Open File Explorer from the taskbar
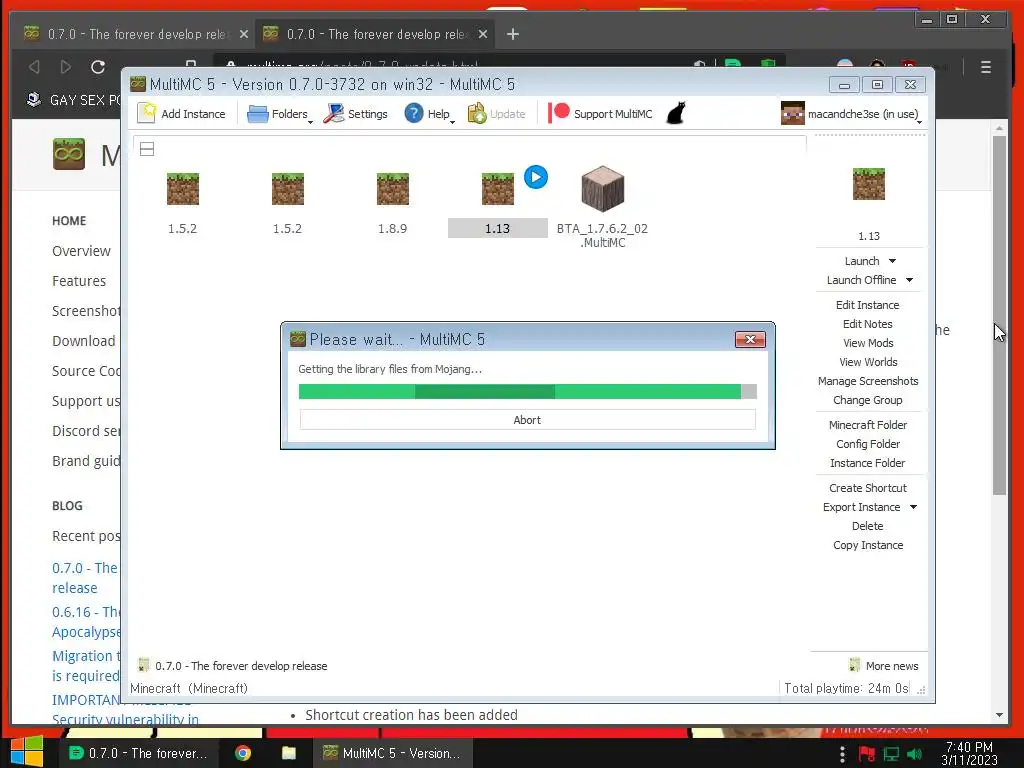The width and height of the screenshot is (1024, 768). click(289, 753)
